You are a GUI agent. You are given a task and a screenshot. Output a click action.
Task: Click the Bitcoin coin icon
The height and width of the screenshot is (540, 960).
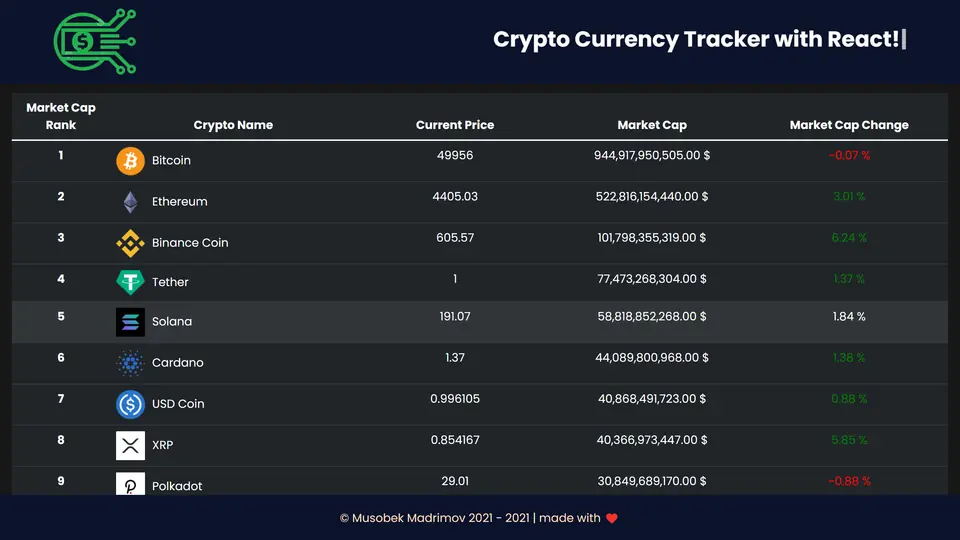coord(130,161)
